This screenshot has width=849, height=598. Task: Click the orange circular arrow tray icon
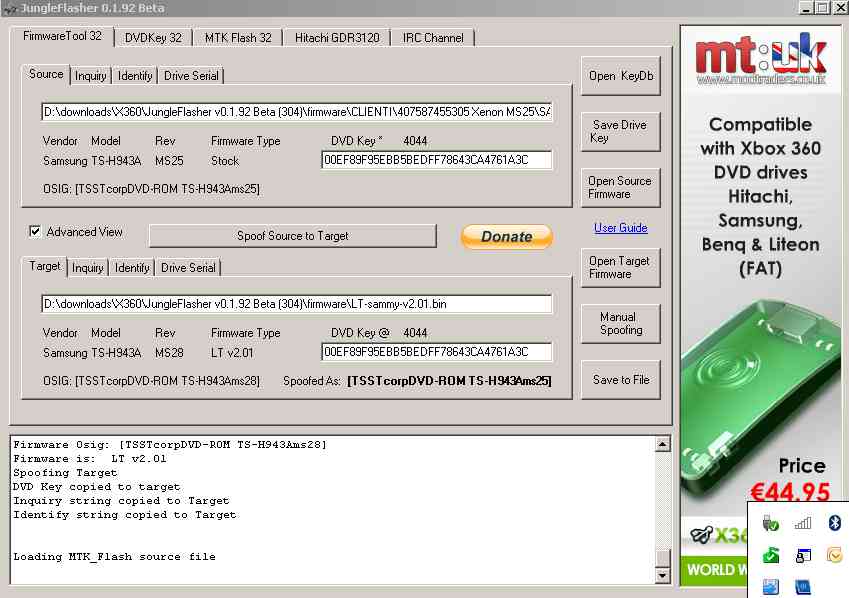(x=834, y=555)
